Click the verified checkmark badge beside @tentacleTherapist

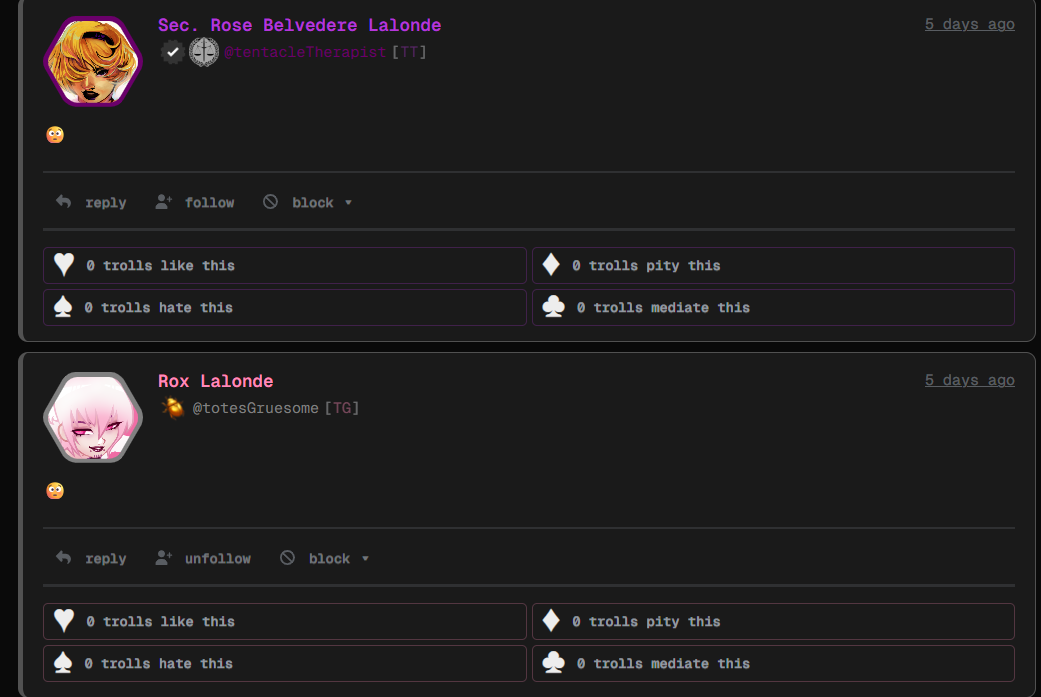(173, 52)
